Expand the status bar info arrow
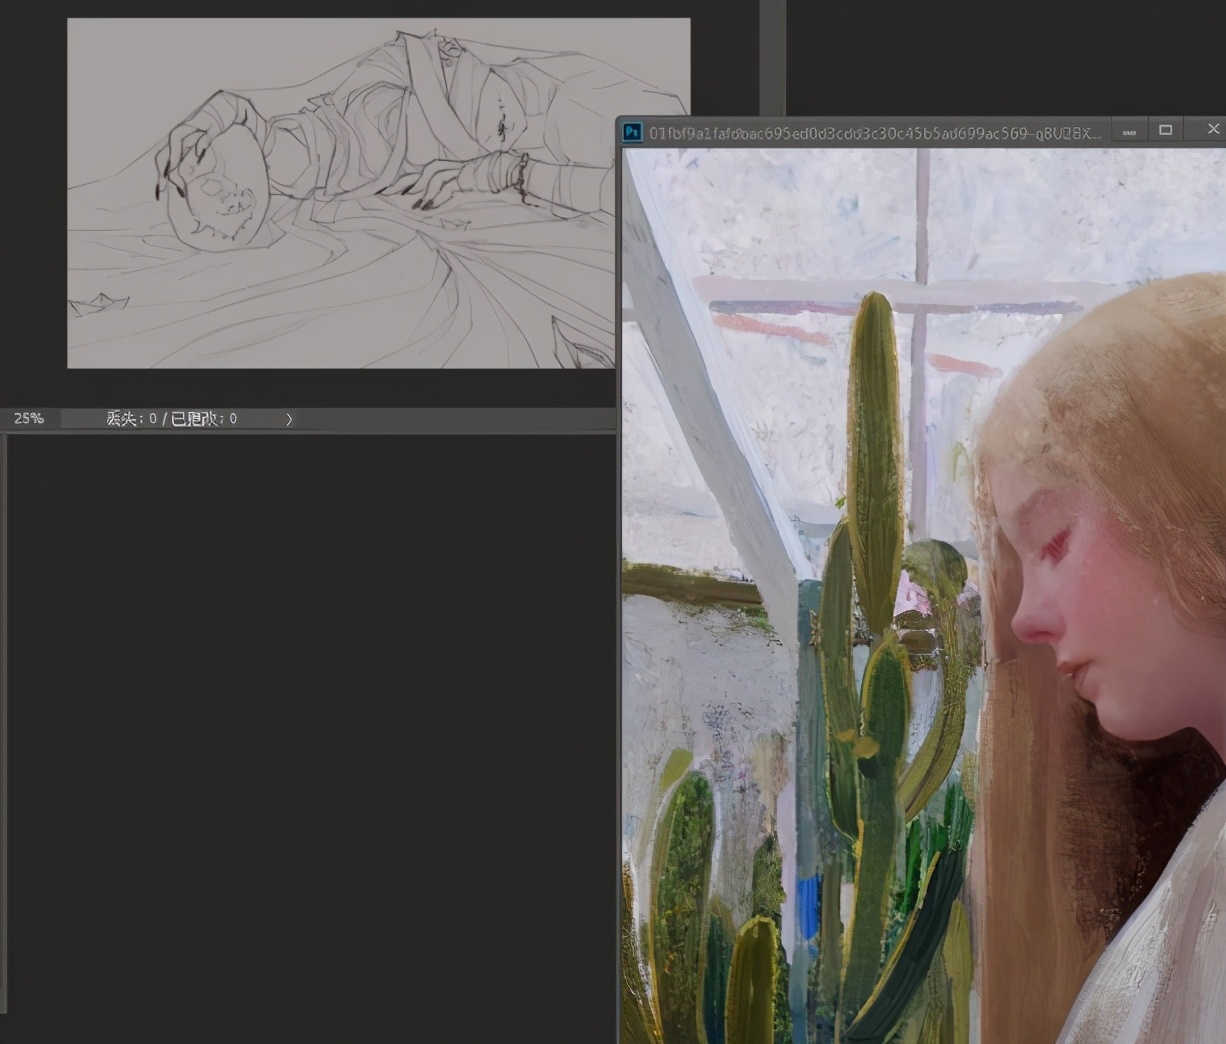This screenshot has height=1044, width=1226. click(289, 419)
